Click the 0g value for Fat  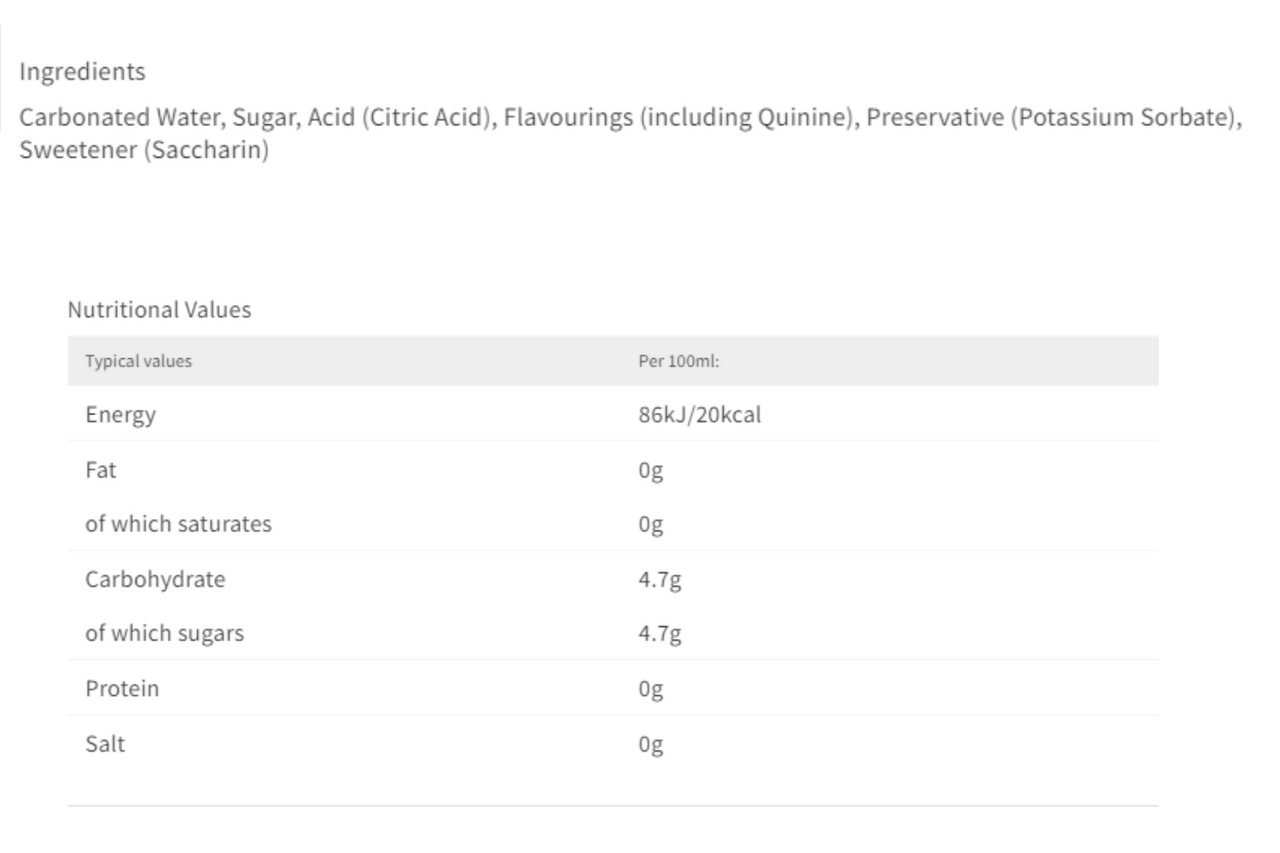click(x=651, y=470)
